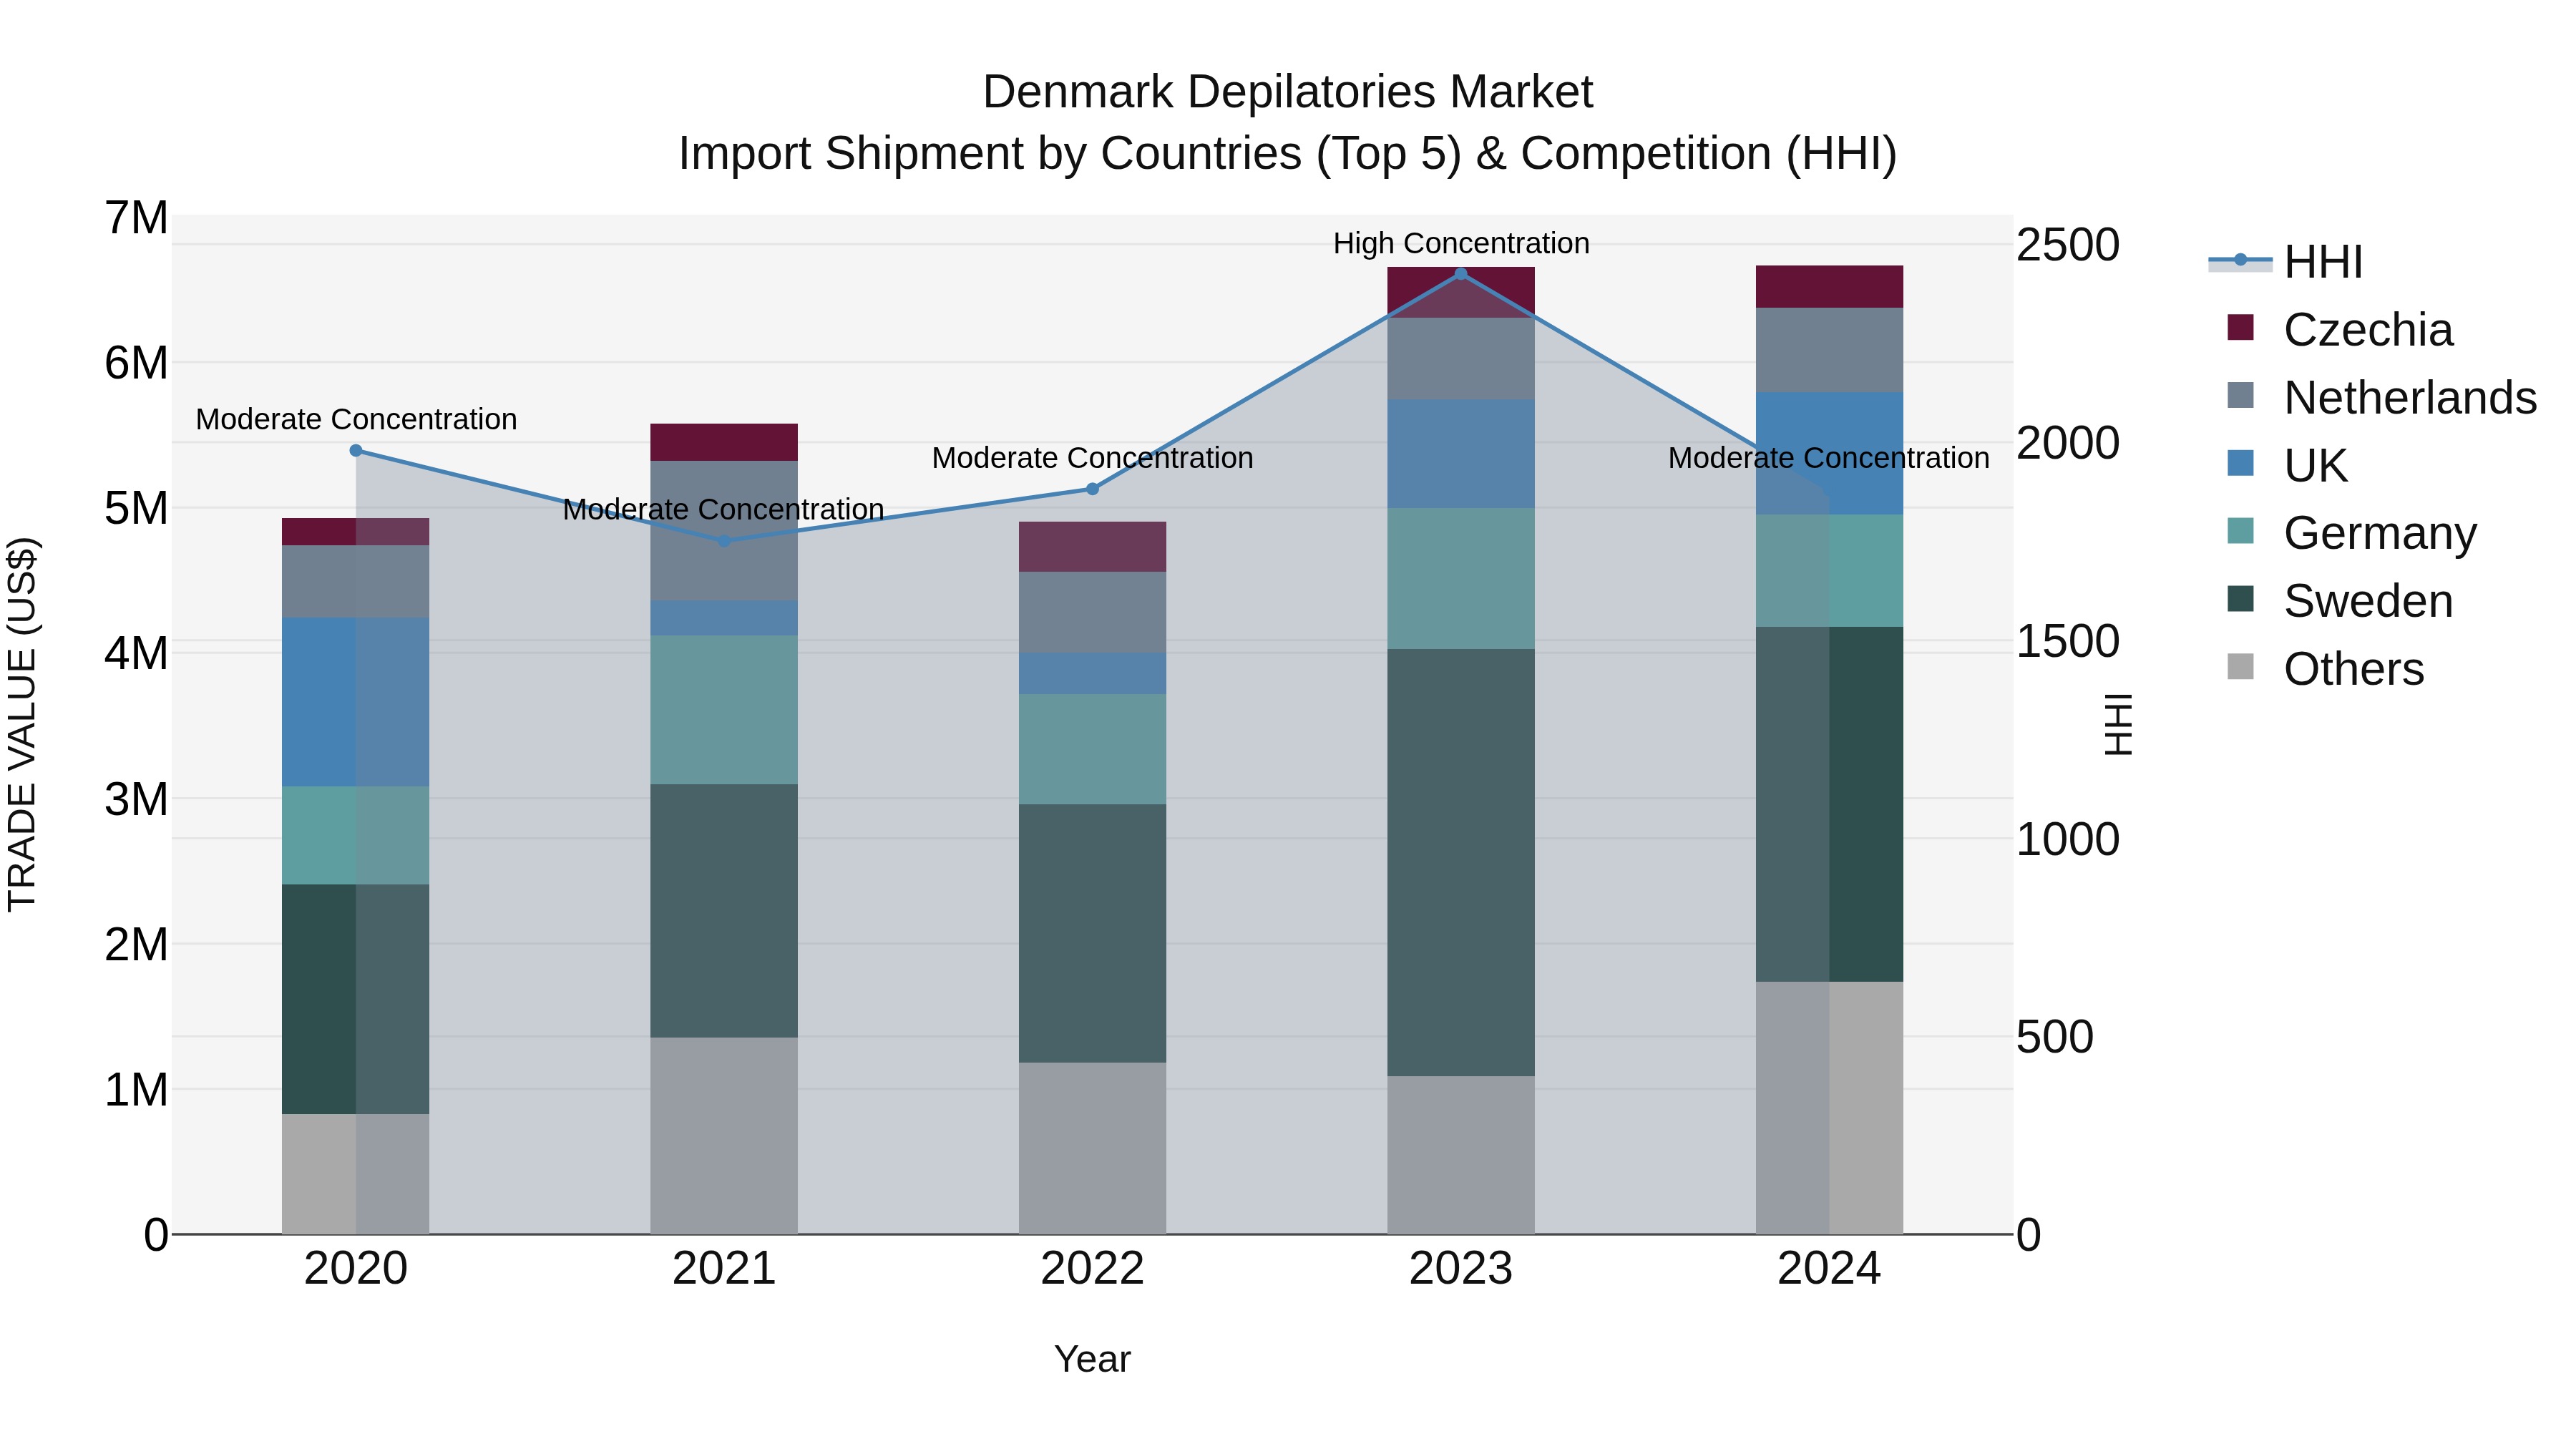Toggle the HHI legend entry
Viewport: 2576px width, 1449px height.
tap(2286, 262)
